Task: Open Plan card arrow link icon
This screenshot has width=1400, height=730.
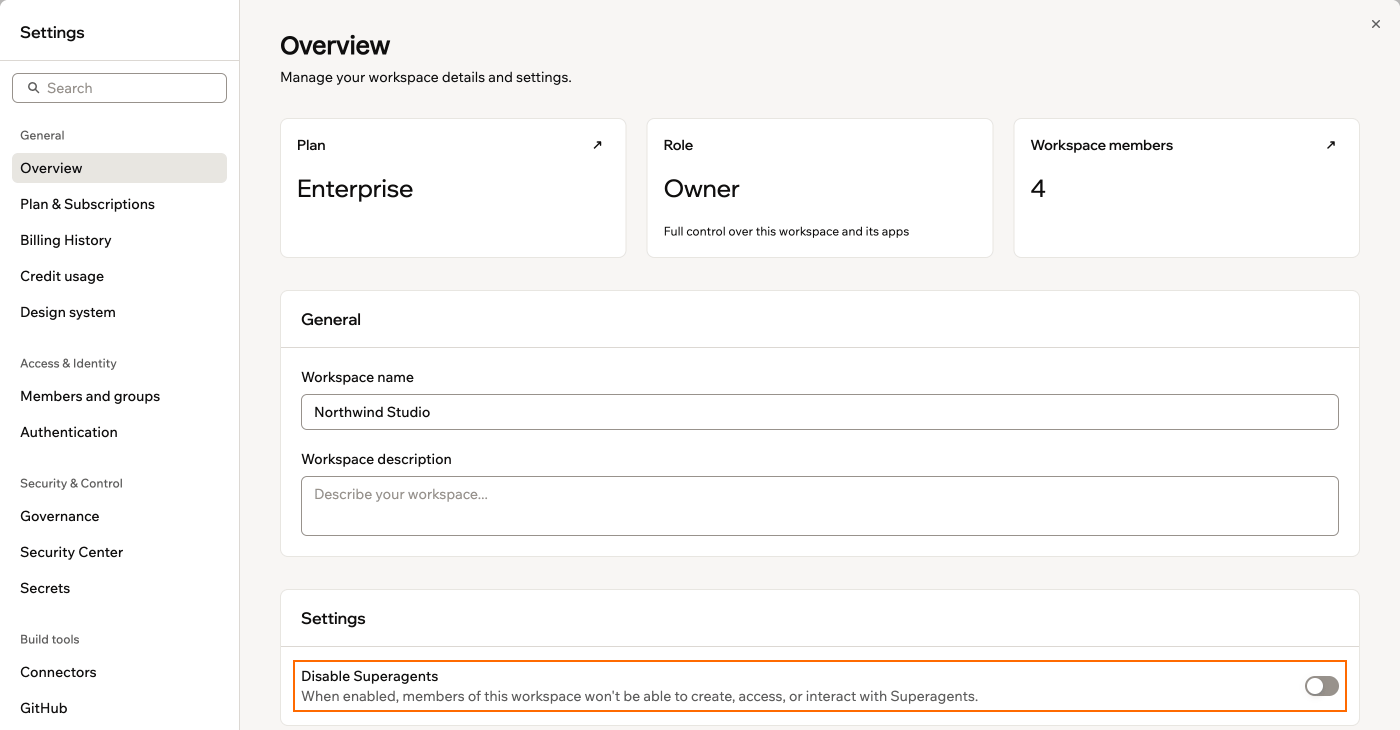Action: (x=597, y=145)
